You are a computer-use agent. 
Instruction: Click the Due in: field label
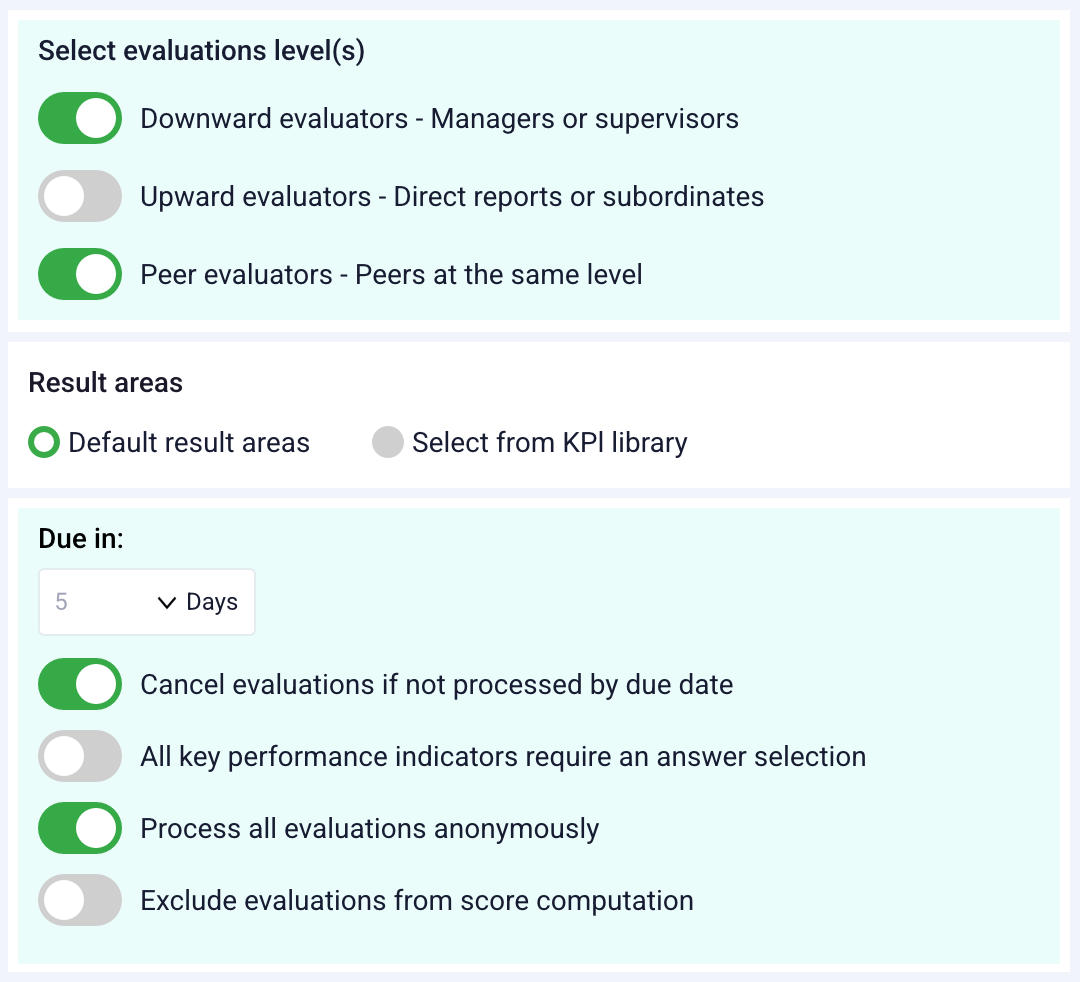(80, 539)
